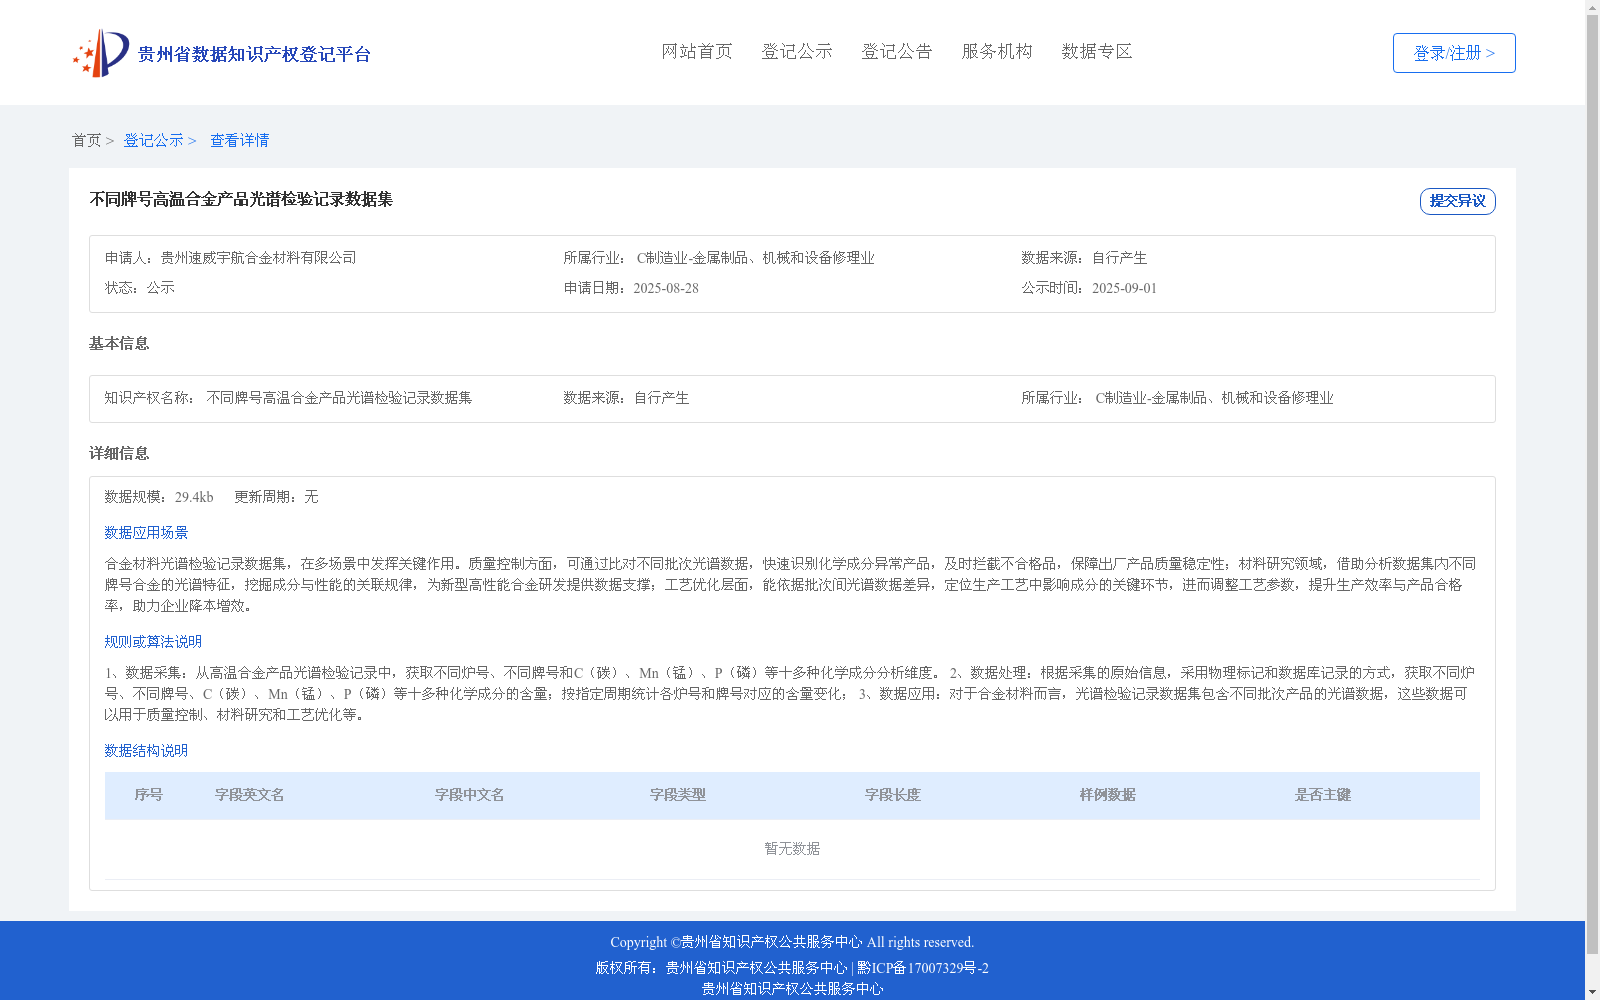
Task: Click 是否主键 column header
Action: pos(1323,795)
